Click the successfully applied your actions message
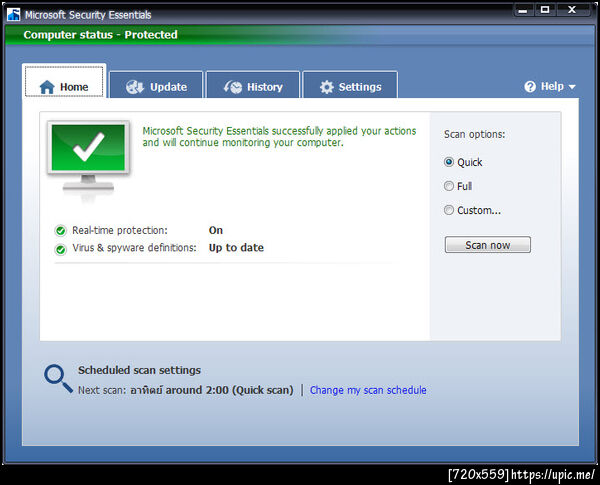Viewport: 600px width, 485px height. coord(279,137)
